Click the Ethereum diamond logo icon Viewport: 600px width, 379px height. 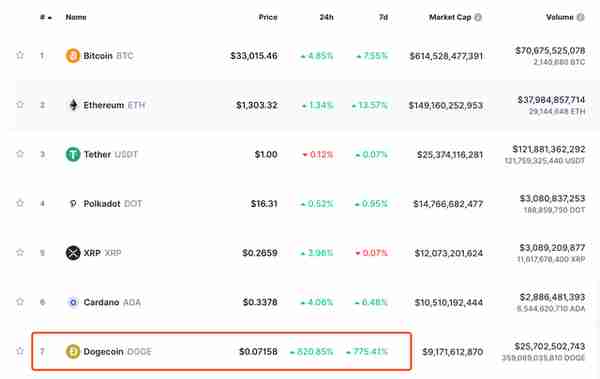(73, 105)
